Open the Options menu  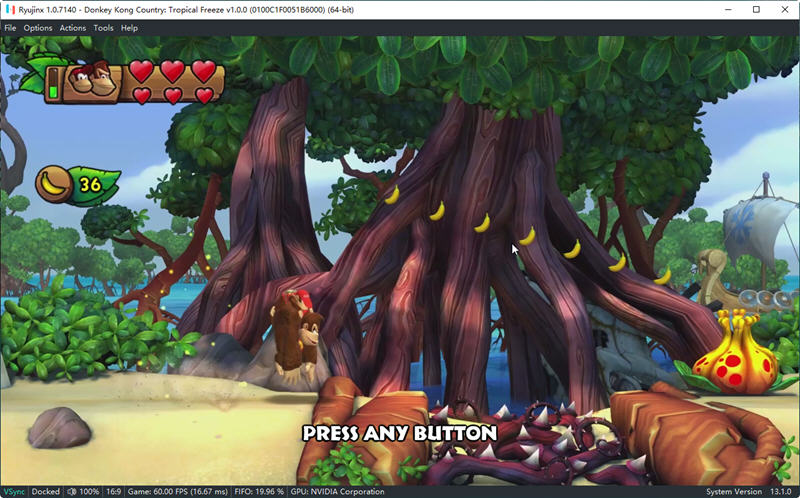(x=38, y=28)
